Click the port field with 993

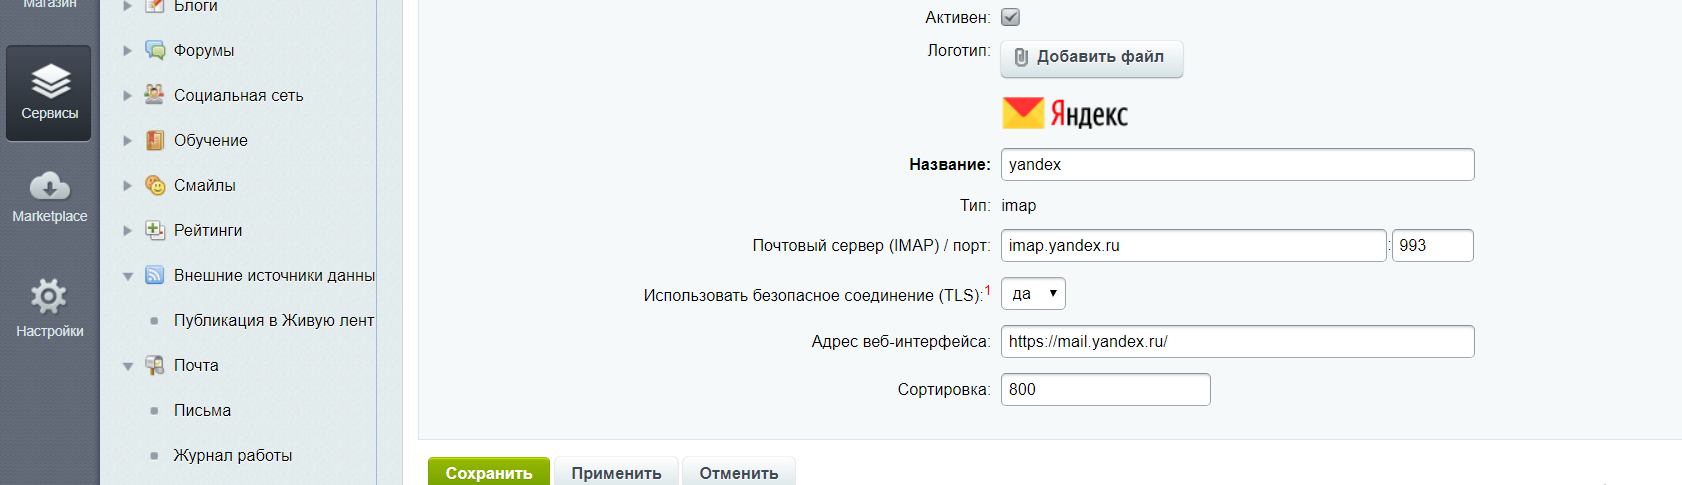(1433, 246)
